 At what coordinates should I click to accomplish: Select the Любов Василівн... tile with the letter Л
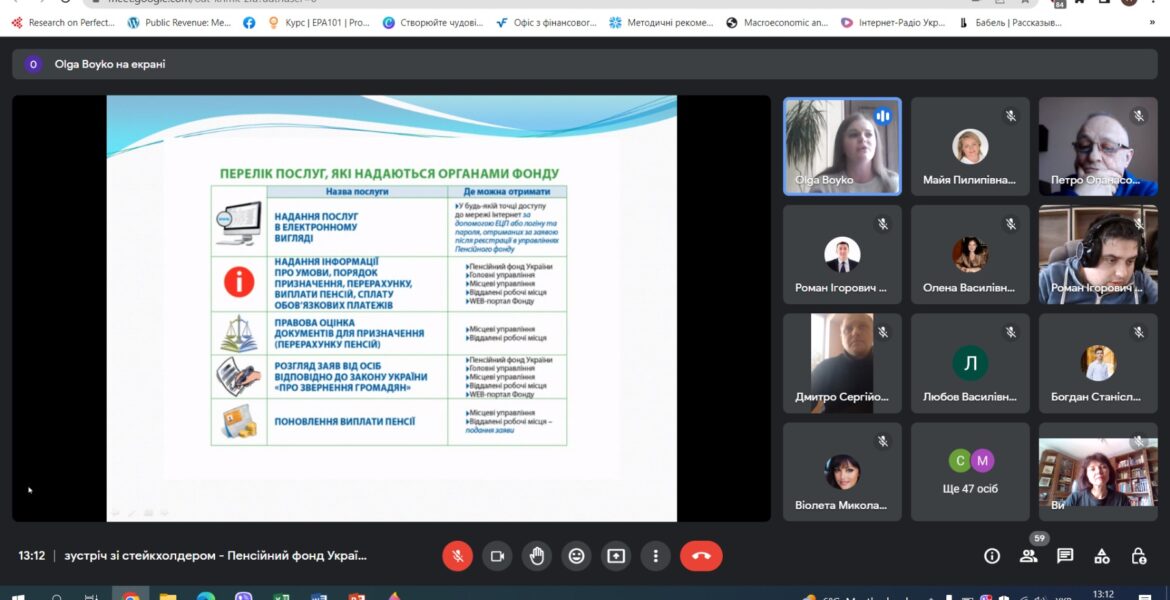970,363
